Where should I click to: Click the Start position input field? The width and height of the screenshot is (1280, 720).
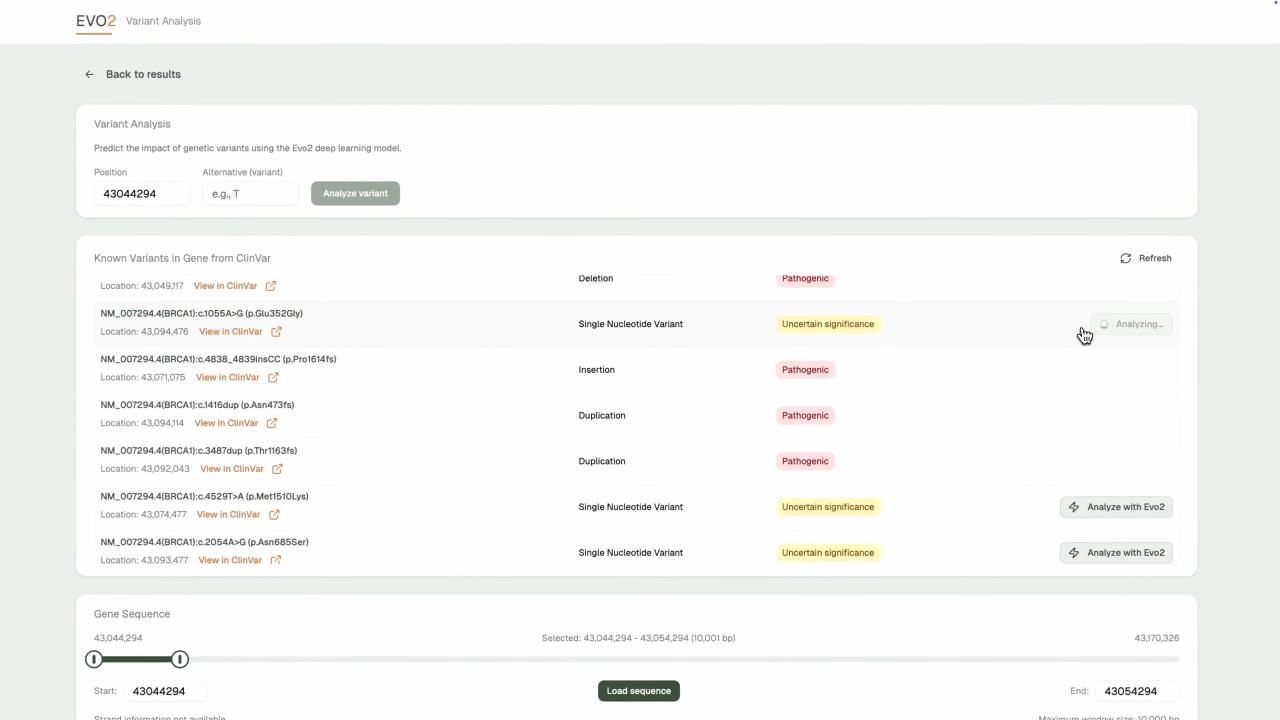166,691
